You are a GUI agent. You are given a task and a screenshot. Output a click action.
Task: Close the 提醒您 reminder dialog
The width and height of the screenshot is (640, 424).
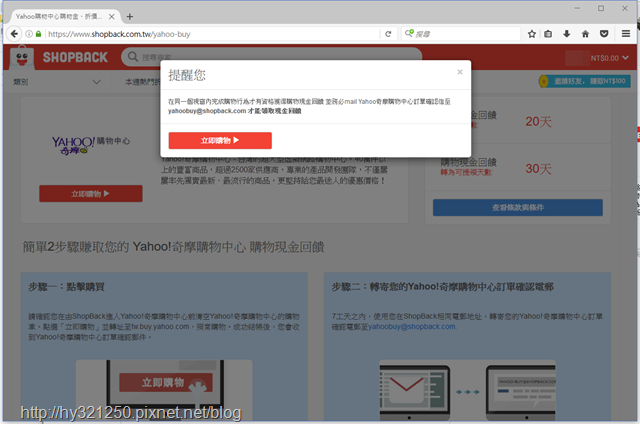[x=460, y=72]
